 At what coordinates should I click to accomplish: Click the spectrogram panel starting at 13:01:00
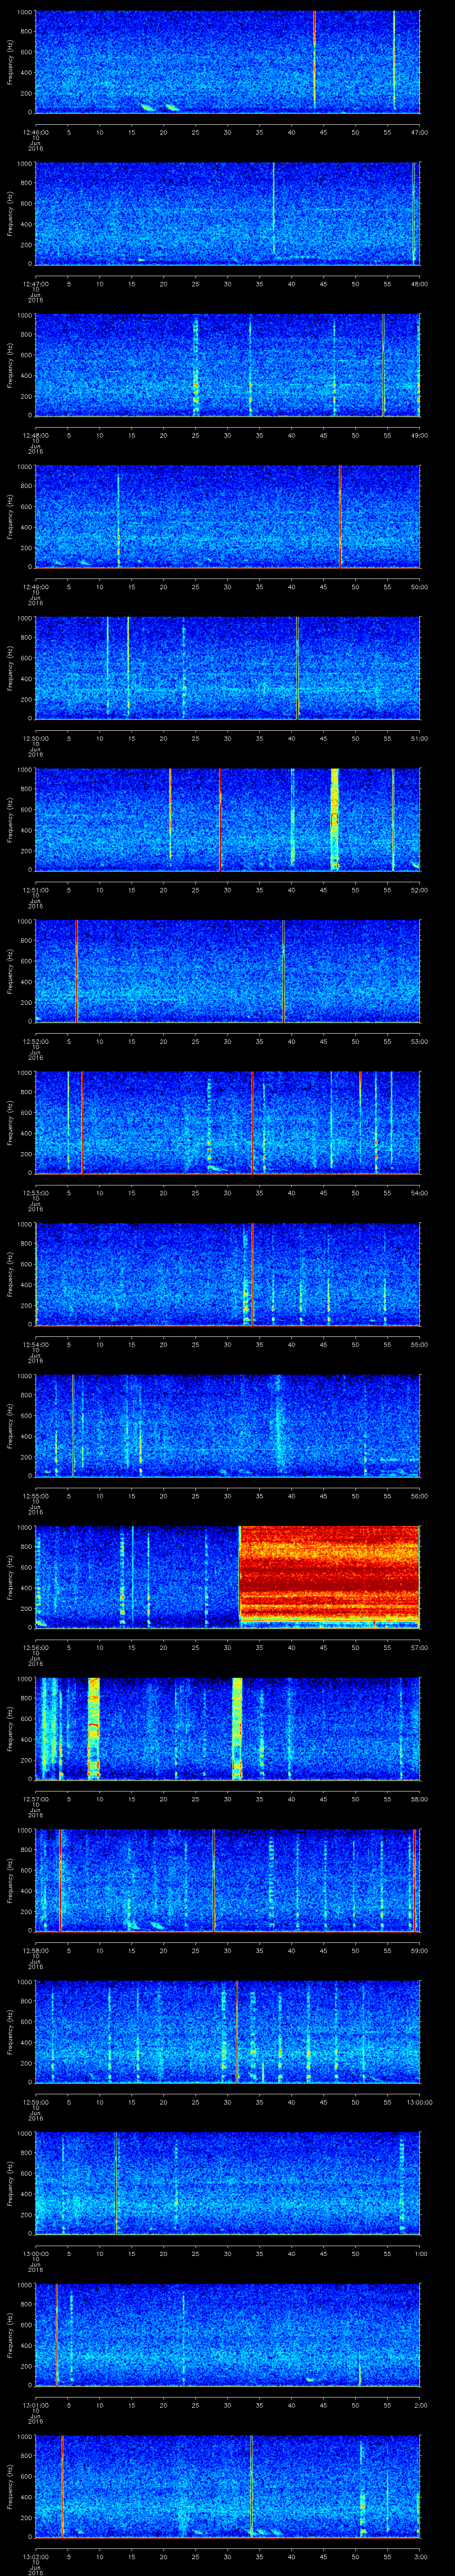(x=228, y=2334)
